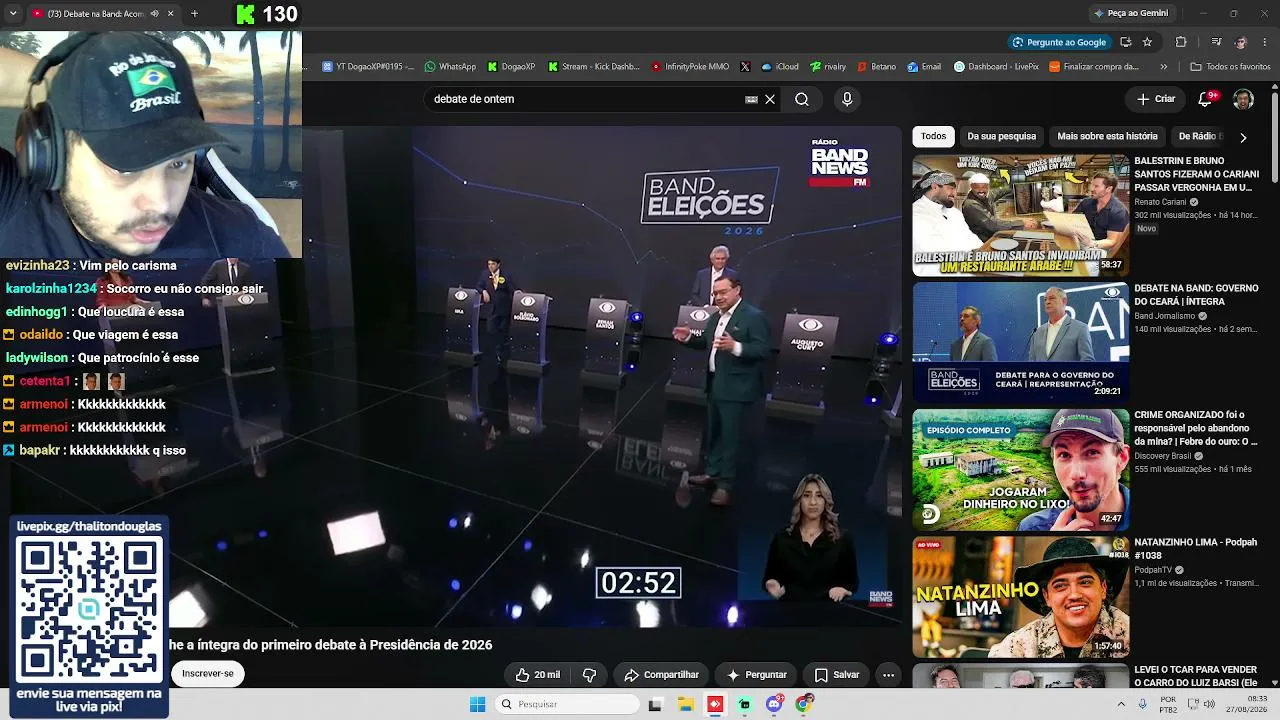Viewport: 1280px width, 720px height.
Task: Click the Criar button
Action: 1156,99
